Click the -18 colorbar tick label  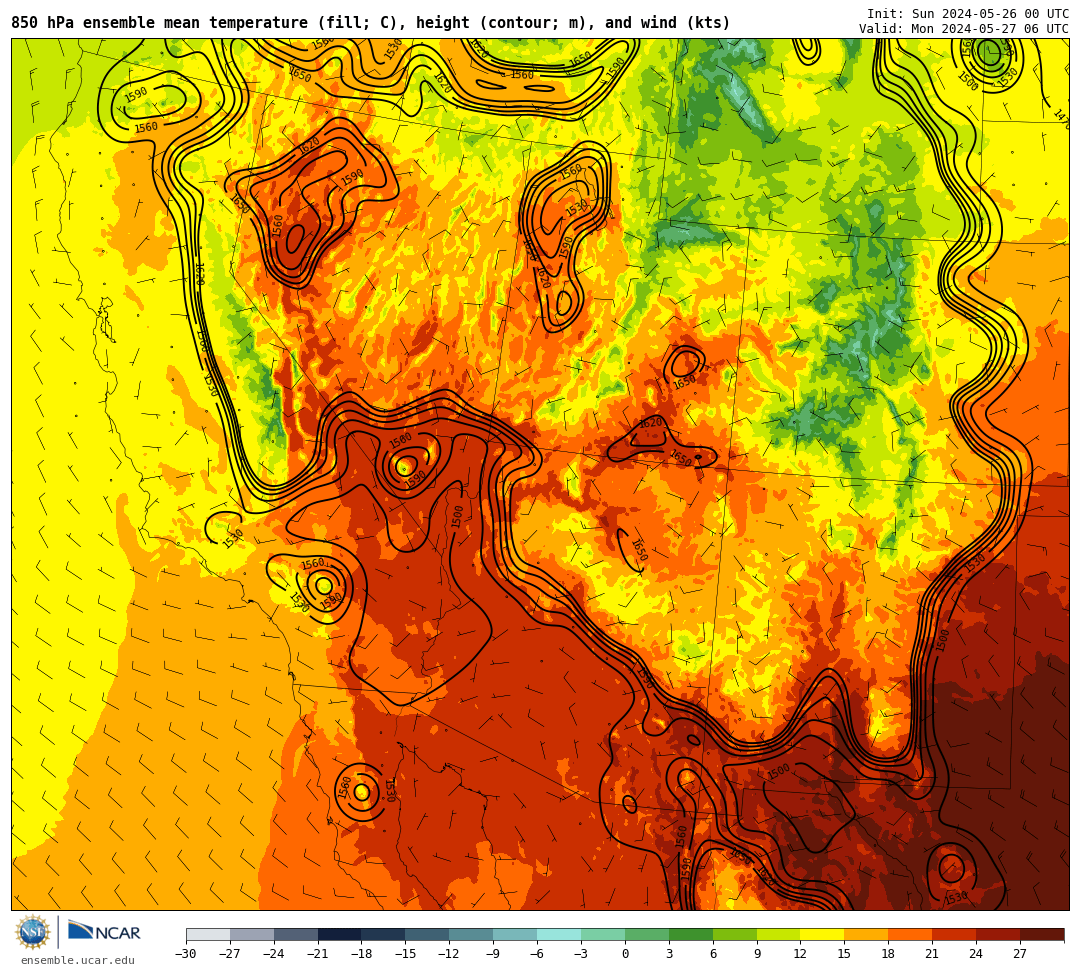[362, 954]
